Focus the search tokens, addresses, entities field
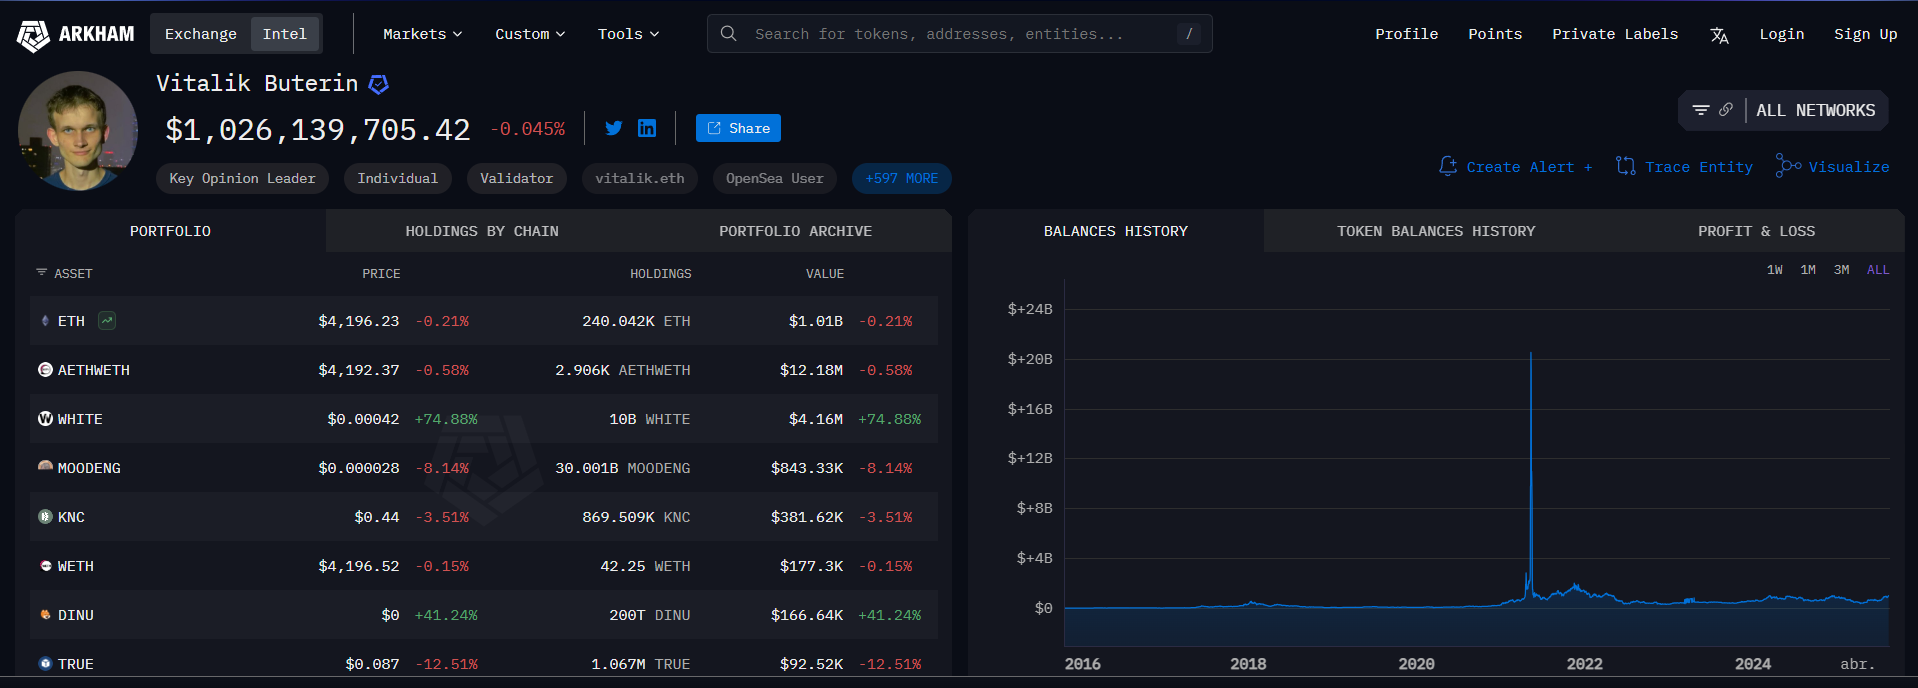This screenshot has height=688, width=1918. click(x=960, y=34)
